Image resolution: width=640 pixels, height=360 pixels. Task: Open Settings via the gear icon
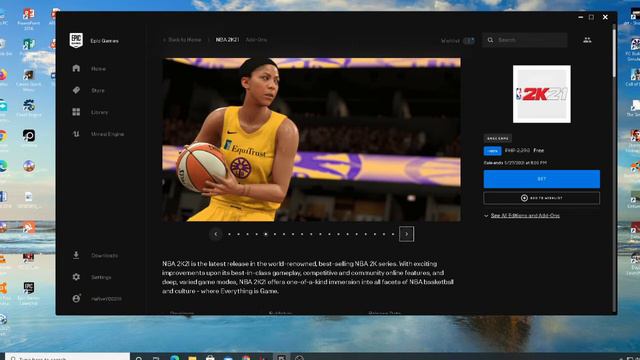(x=76, y=277)
